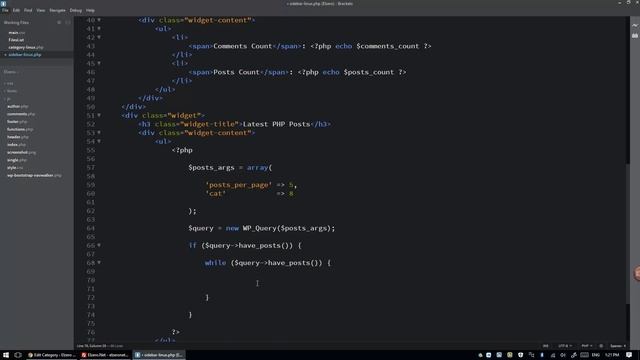This screenshot has height=360, width=640.
Task: Open footer.php in project tree
Action: click(17, 122)
